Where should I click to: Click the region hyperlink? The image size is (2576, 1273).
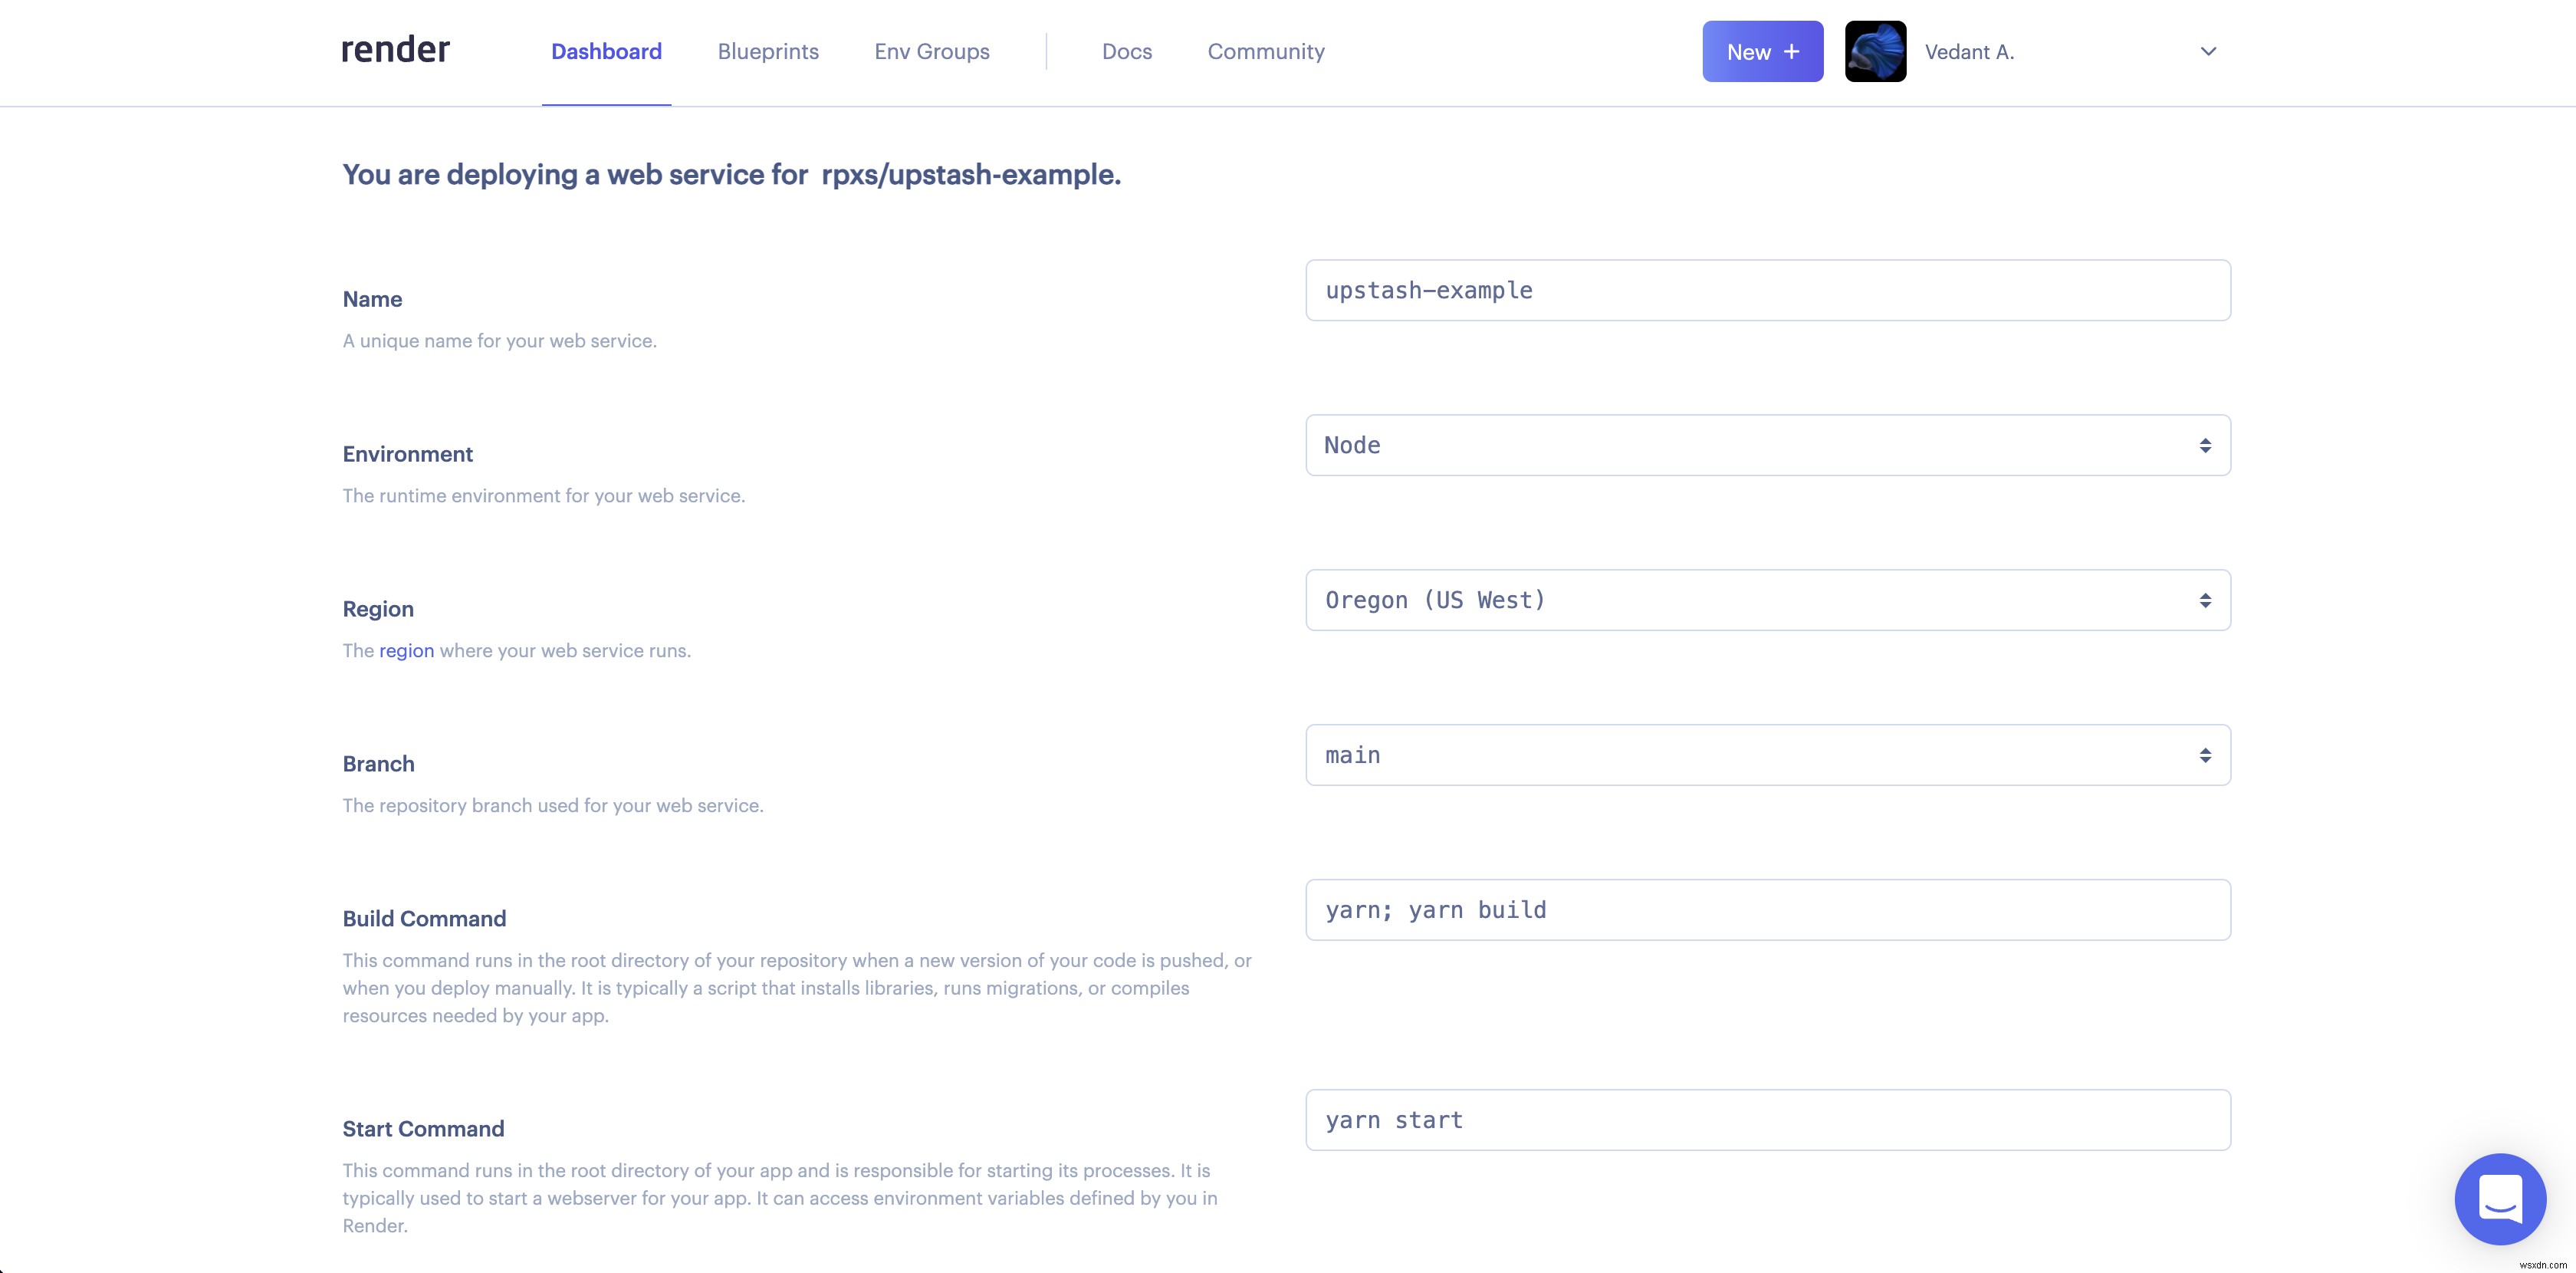(x=406, y=650)
